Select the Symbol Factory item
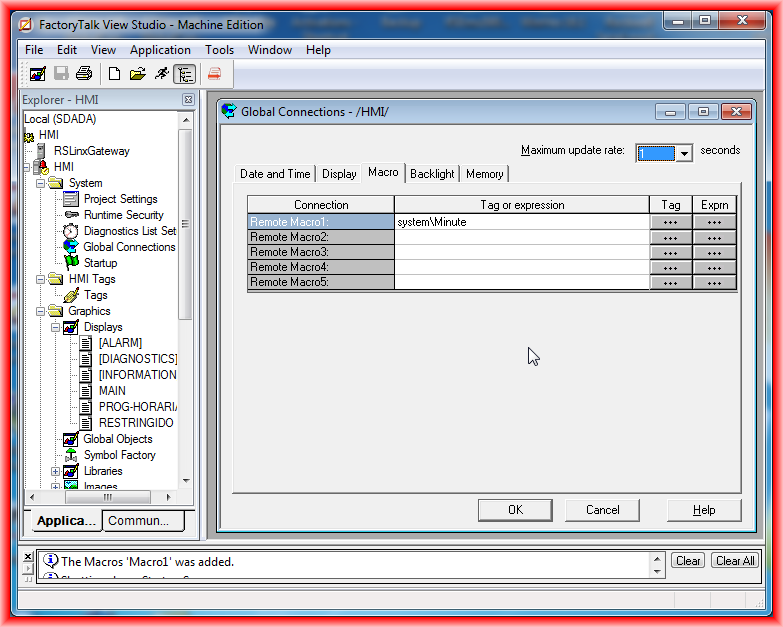 119,455
